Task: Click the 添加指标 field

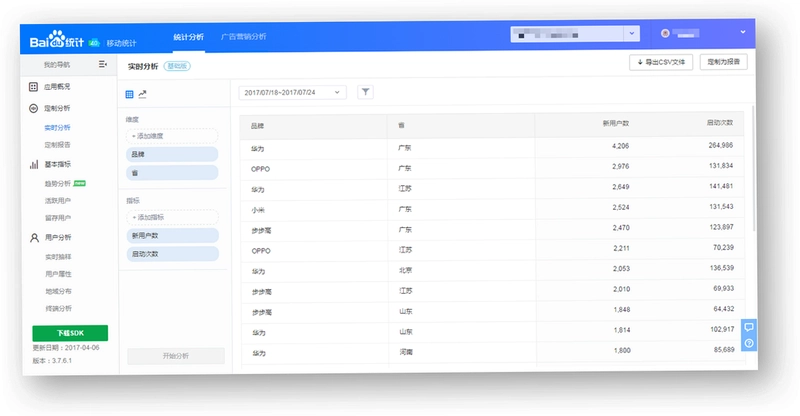Action: [172, 217]
